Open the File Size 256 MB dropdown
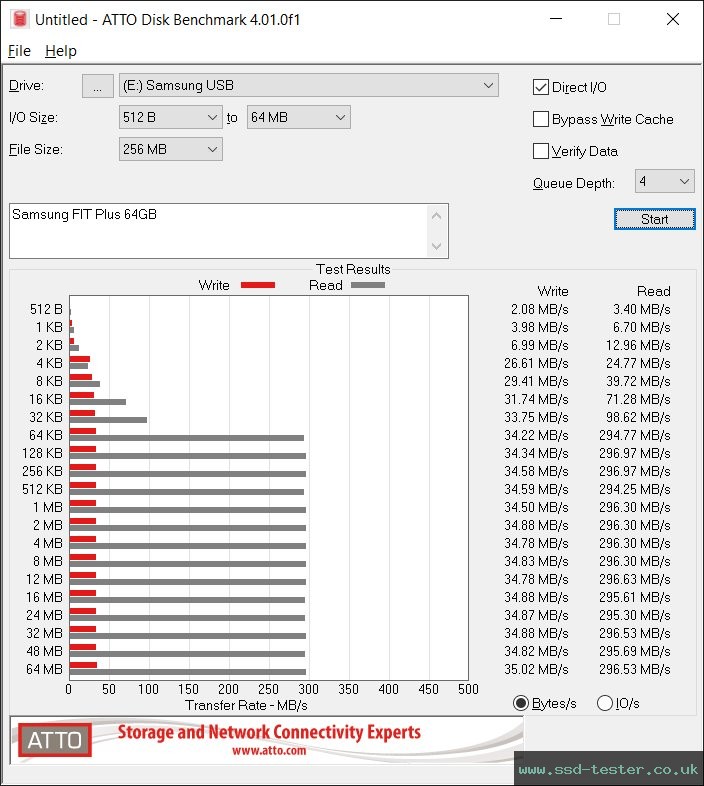Viewport: 704px width, 786px height. click(x=170, y=149)
